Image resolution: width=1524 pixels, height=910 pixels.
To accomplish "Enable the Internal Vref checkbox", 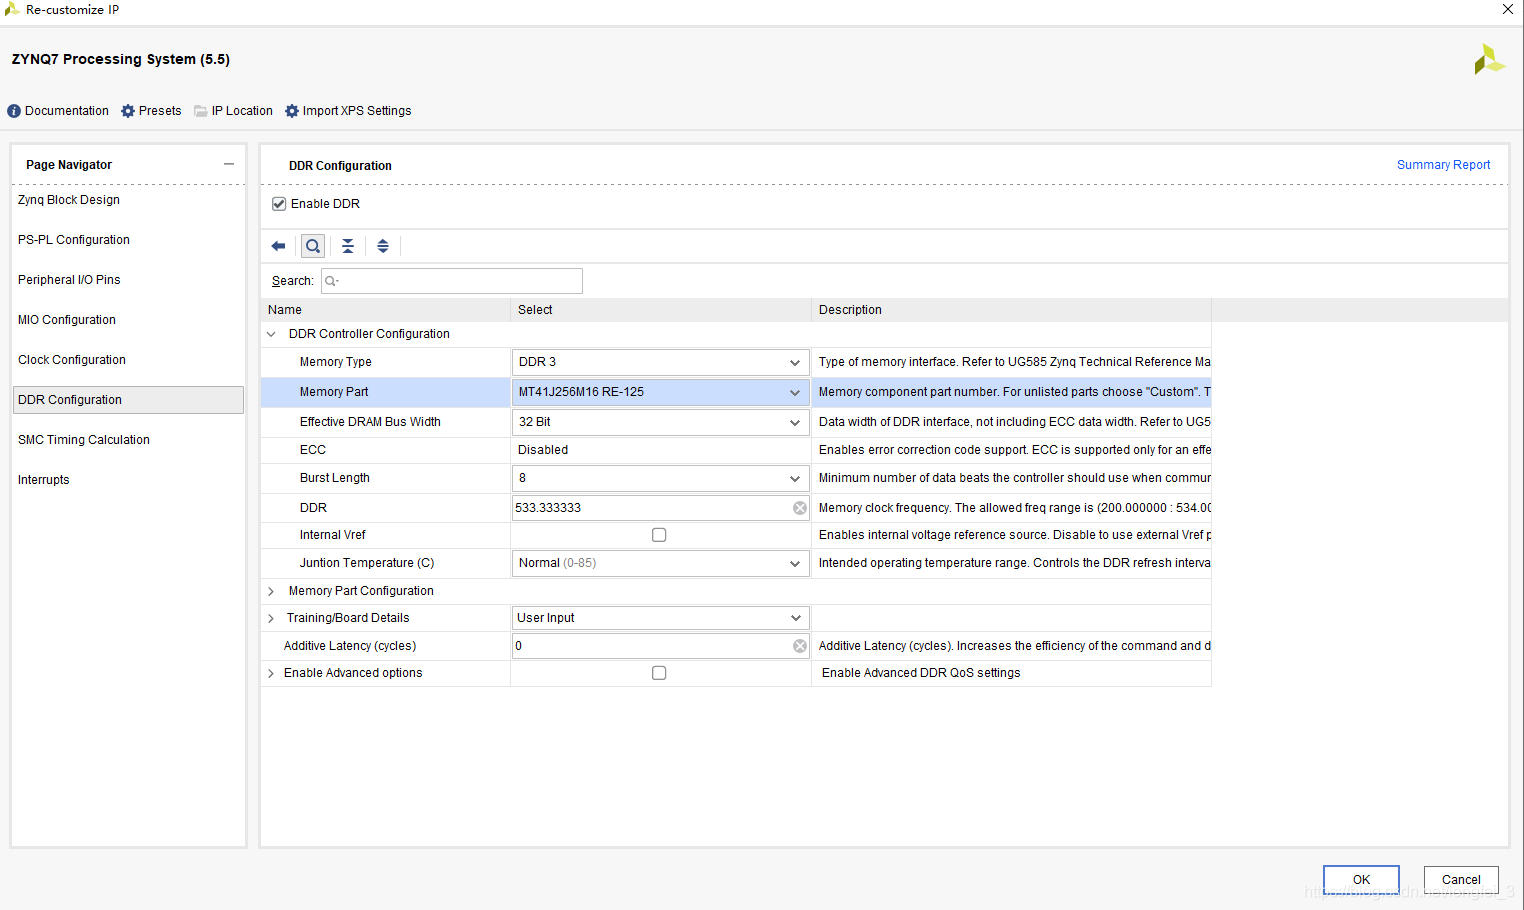I will (659, 535).
